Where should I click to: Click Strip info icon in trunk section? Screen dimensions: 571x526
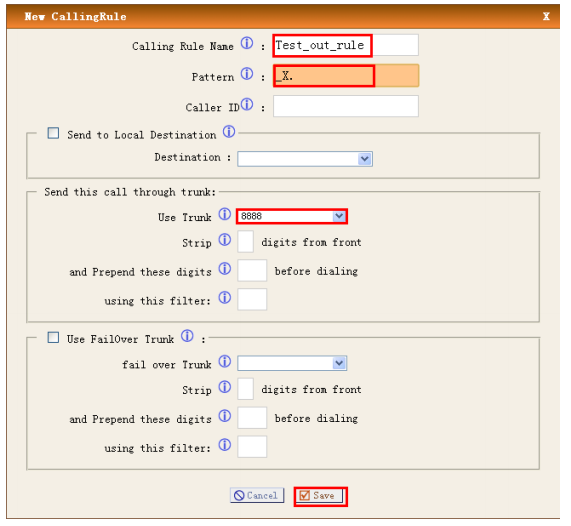225,240
